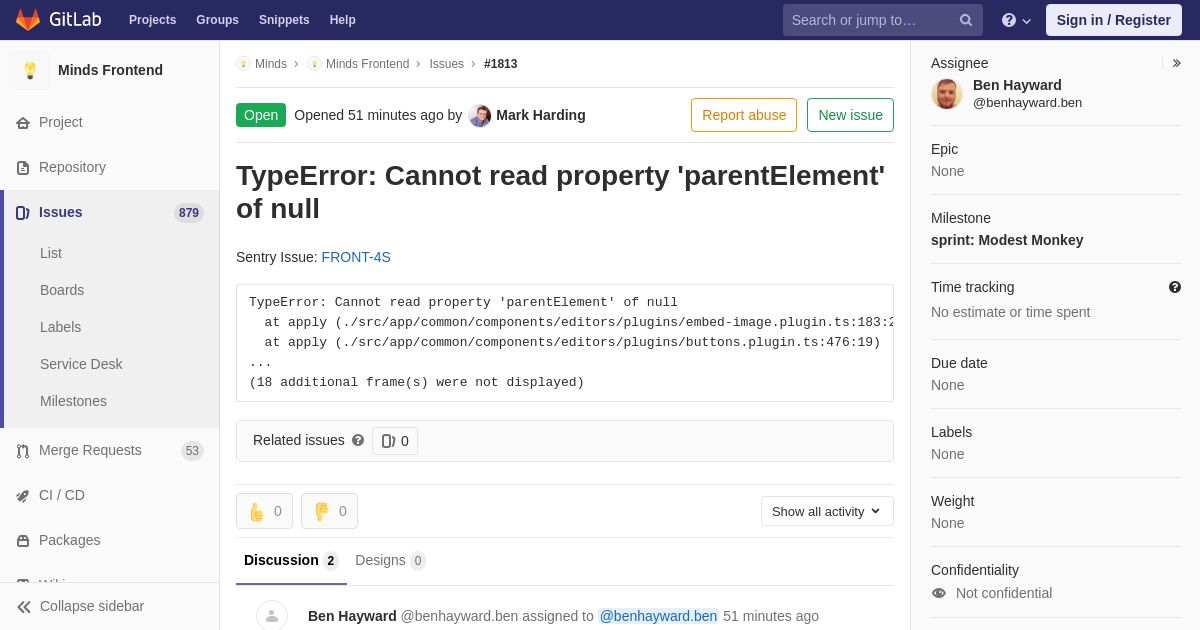Click Ben Hayward's assignee avatar
This screenshot has height=630, width=1200.
[x=947, y=94]
